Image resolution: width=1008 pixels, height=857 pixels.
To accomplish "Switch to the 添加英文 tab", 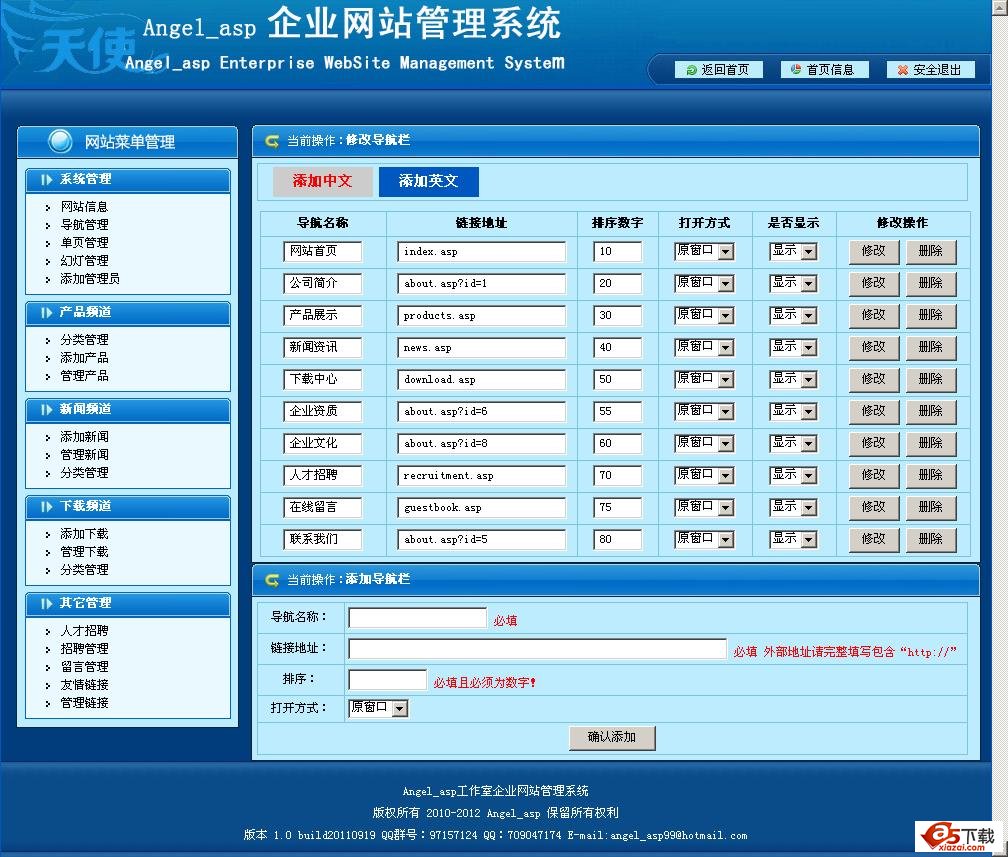I will pos(429,181).
